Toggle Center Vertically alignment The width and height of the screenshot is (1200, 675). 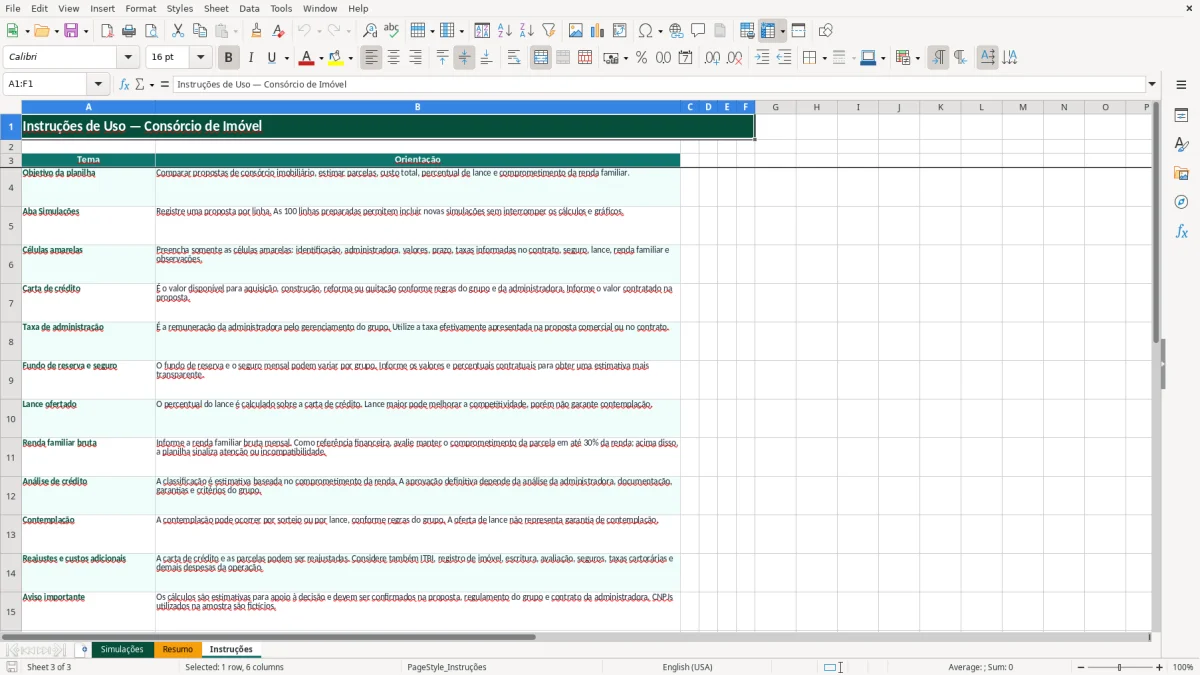[x=464, y=58]
